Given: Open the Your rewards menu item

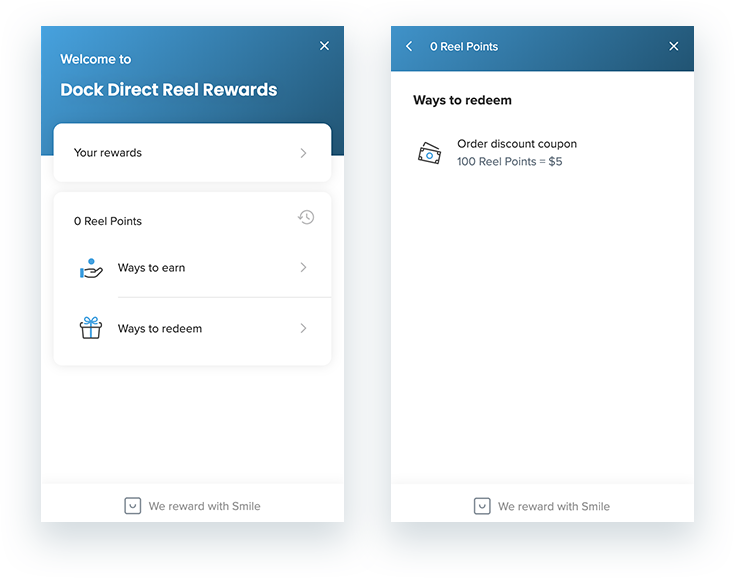Looking at the screenshot, I should pos(108,153).
